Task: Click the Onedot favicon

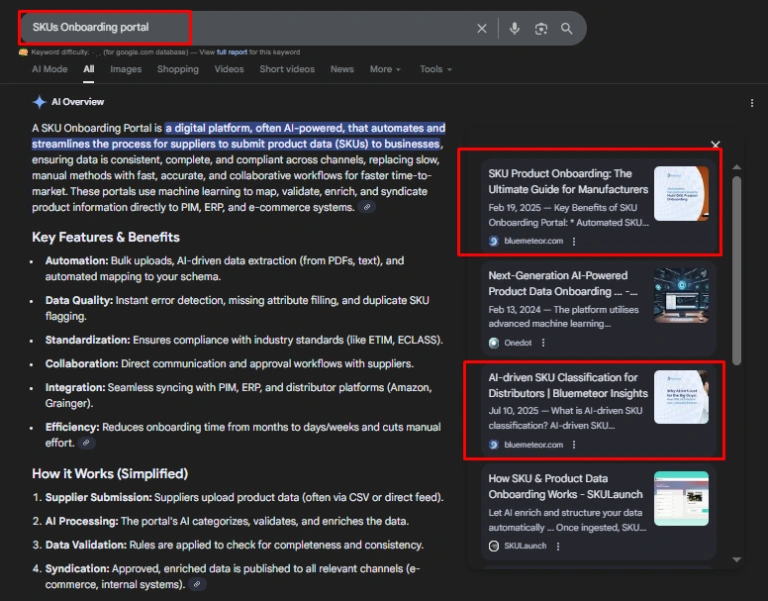Action: click(x=494, y=343)
